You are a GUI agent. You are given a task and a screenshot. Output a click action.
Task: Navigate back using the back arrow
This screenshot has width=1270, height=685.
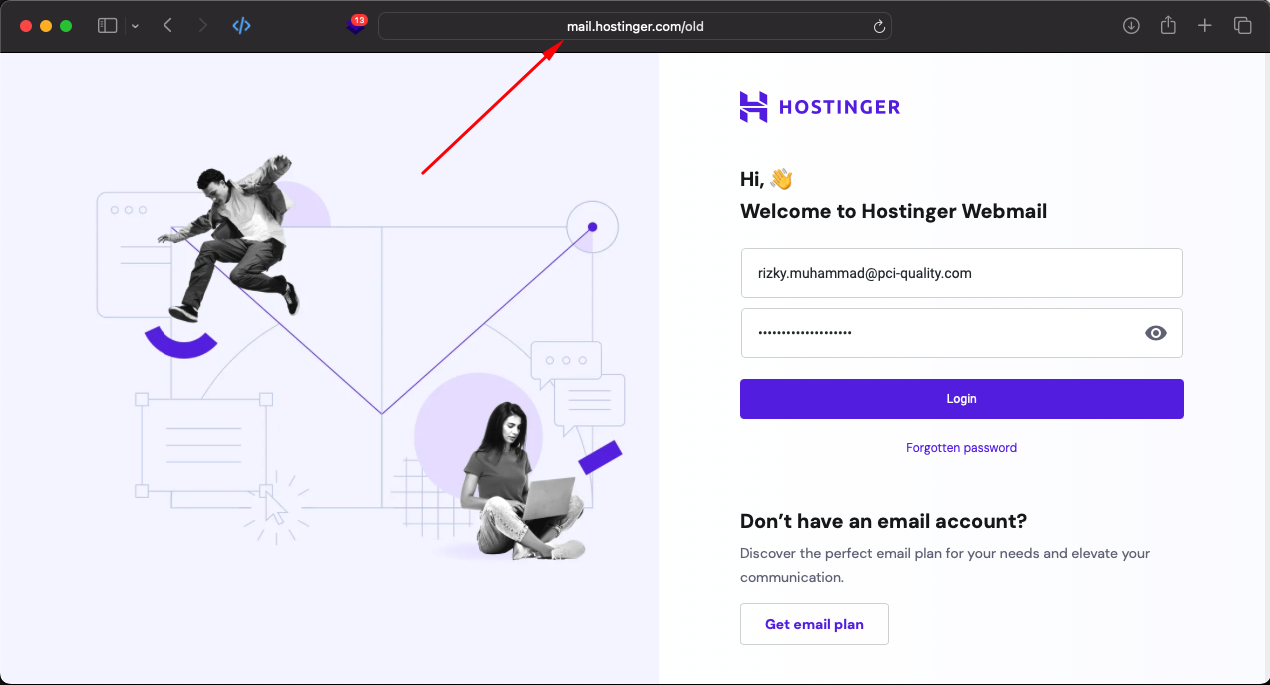(x=167, y=25)
